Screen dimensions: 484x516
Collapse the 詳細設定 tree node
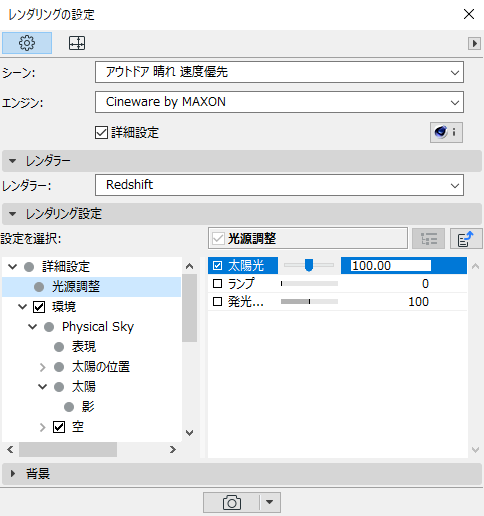pyautogui.click(x=13, y=267)
